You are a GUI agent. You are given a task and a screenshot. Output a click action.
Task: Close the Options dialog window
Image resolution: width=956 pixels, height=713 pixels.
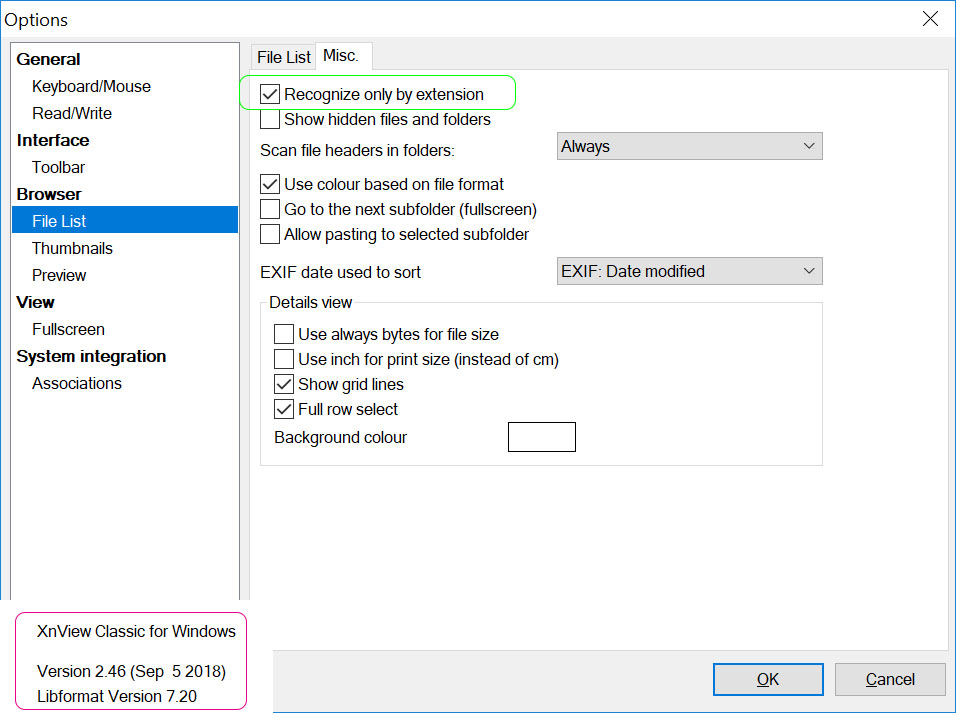[930, 19]
